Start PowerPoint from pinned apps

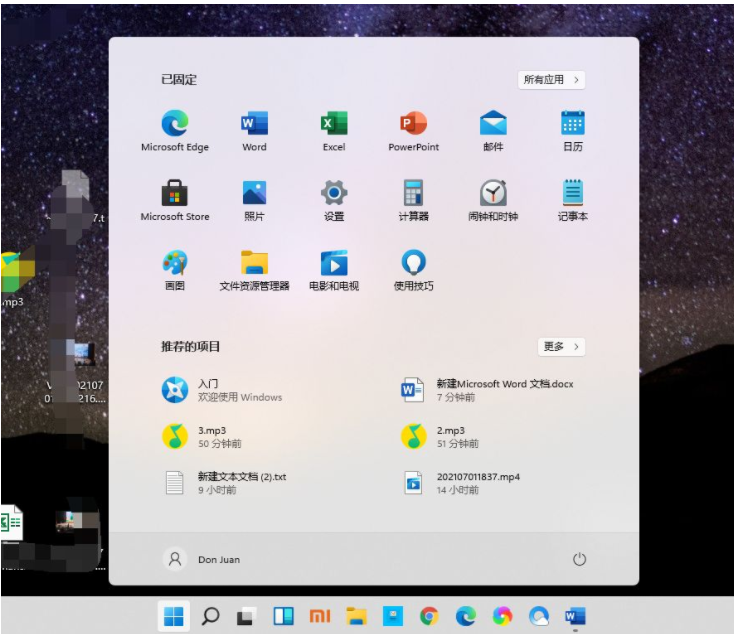[414, 124]
